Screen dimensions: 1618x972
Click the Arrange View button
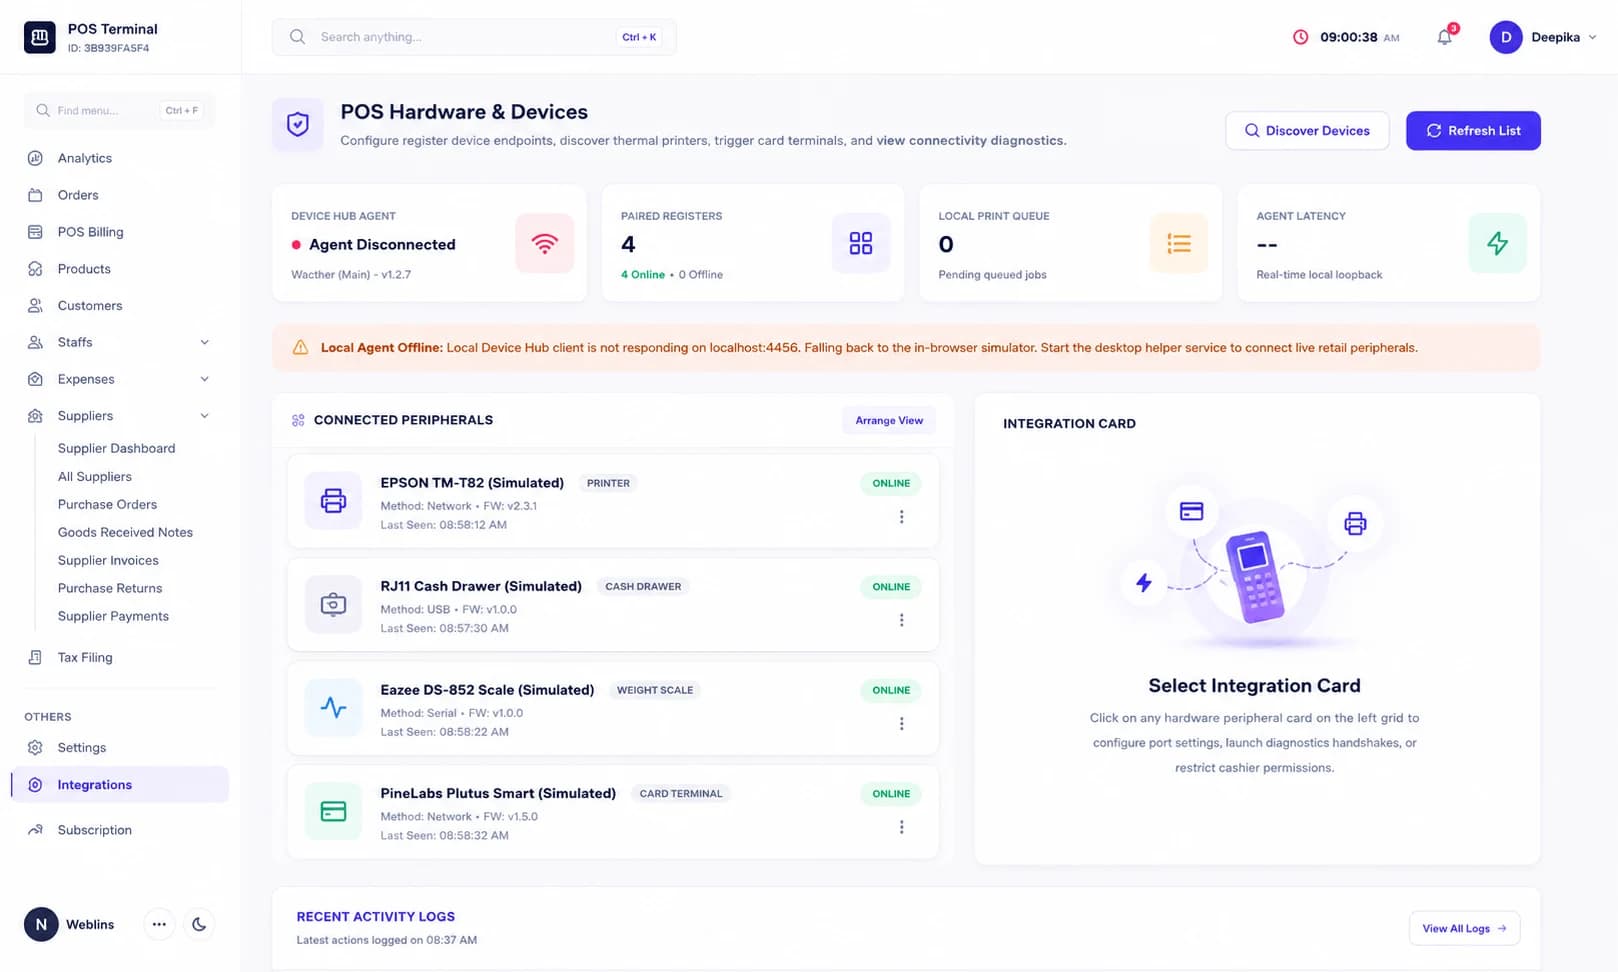coord(889,420)
